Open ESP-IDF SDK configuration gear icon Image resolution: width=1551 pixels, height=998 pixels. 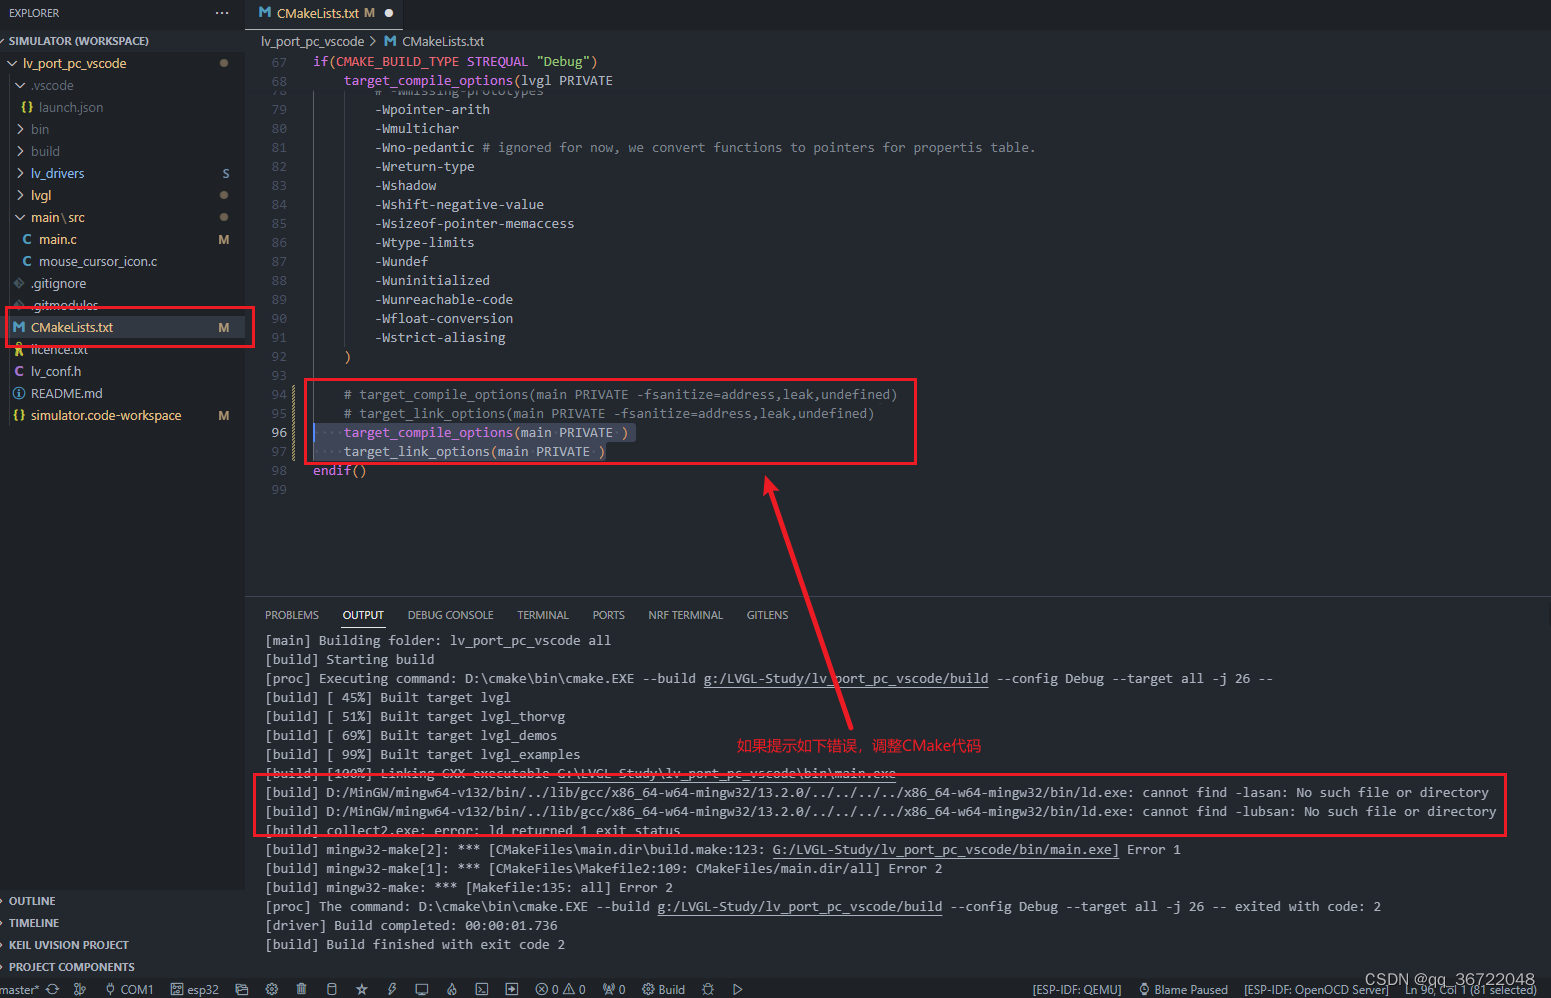(x=271, y=989)
